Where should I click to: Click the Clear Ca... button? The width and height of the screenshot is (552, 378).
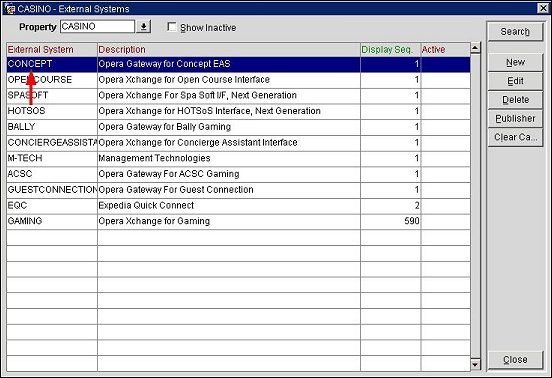pos(515,137)
